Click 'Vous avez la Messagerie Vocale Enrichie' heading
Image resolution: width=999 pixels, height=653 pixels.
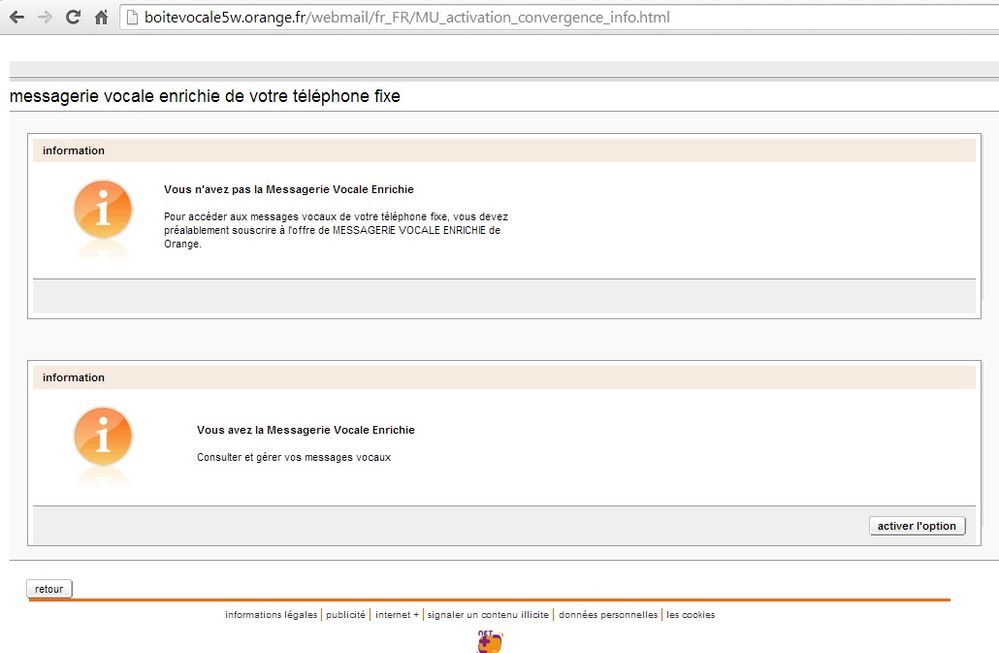click(306, 430)
